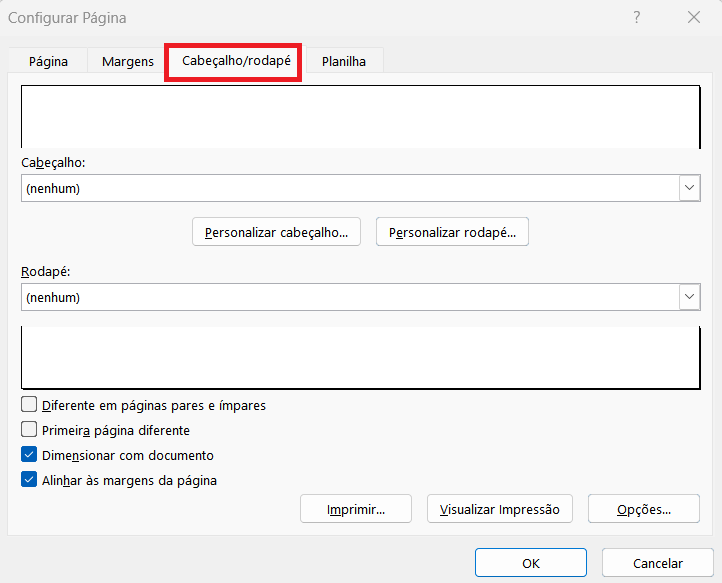Image resolution: width=722 pixels, height=583 pixels.
Task: Go to the Planilha tab
Action: click(343, 61)
